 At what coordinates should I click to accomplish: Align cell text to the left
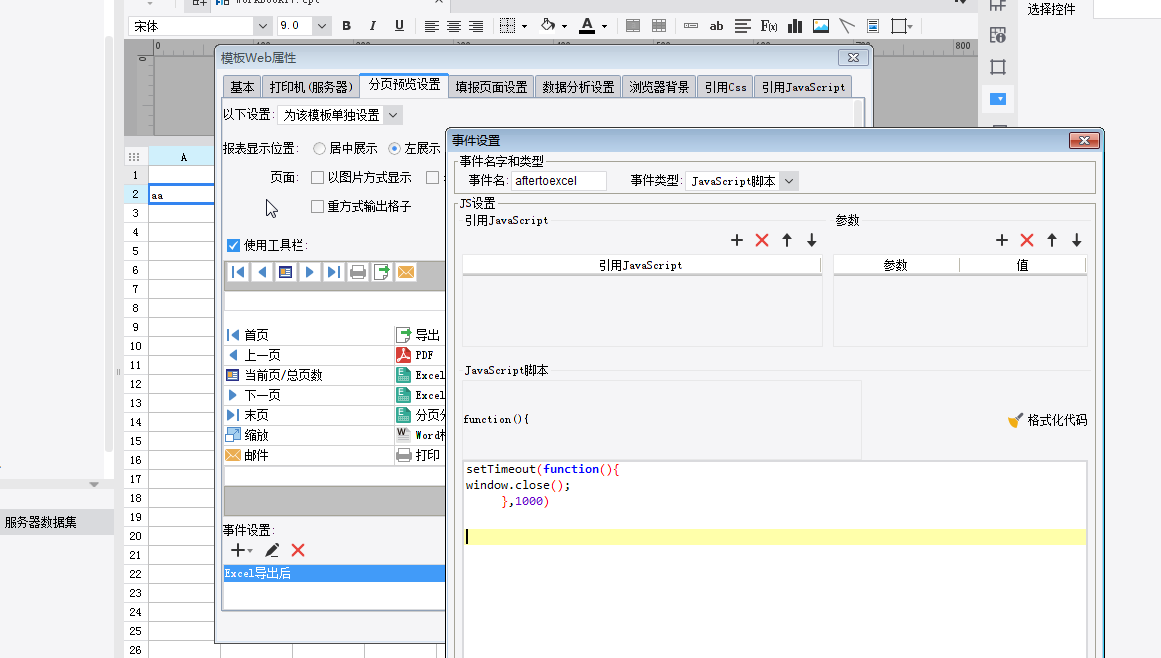[431, 26]
